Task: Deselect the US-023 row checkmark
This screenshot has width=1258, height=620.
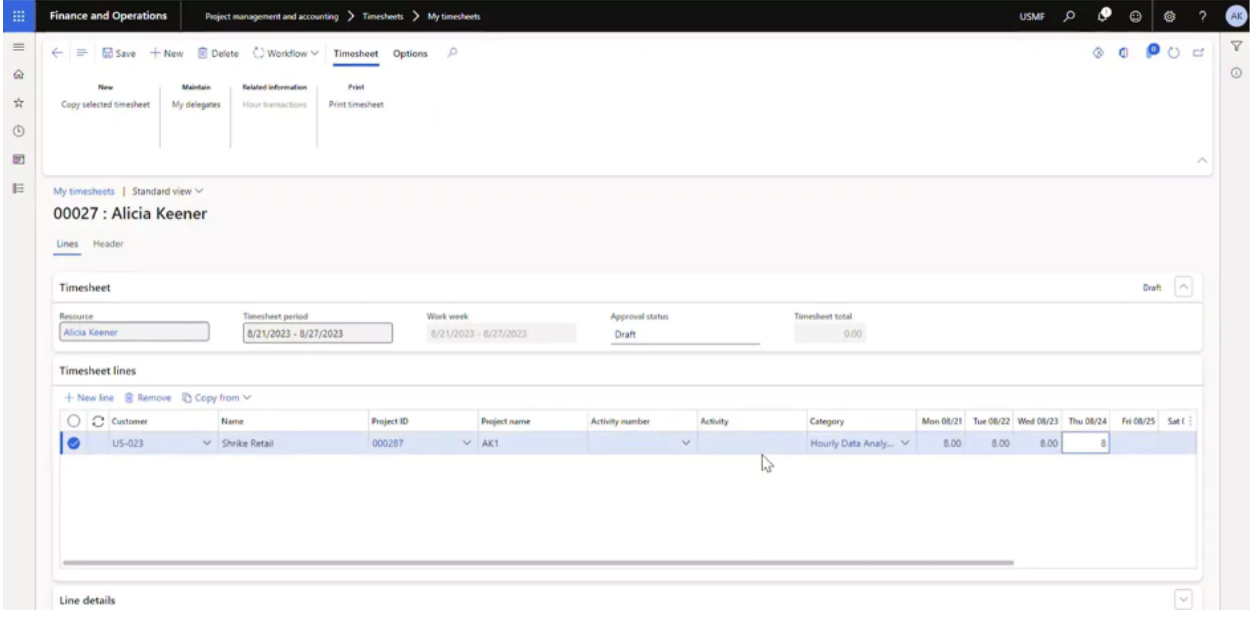Action: click(x=74, y=443)
